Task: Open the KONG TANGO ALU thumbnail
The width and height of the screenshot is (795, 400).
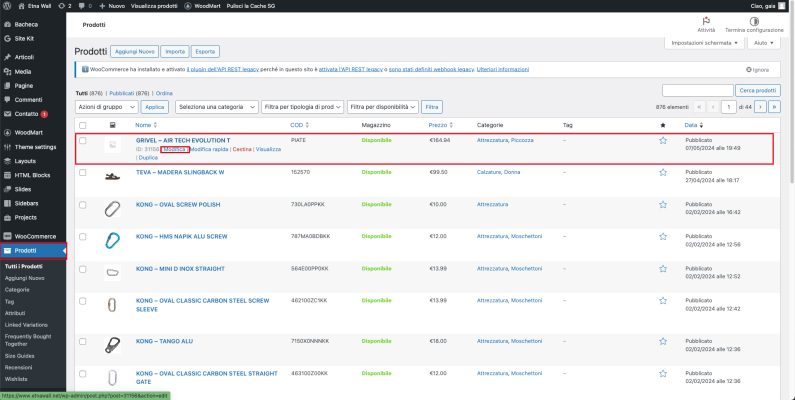Action: [112, 345]
